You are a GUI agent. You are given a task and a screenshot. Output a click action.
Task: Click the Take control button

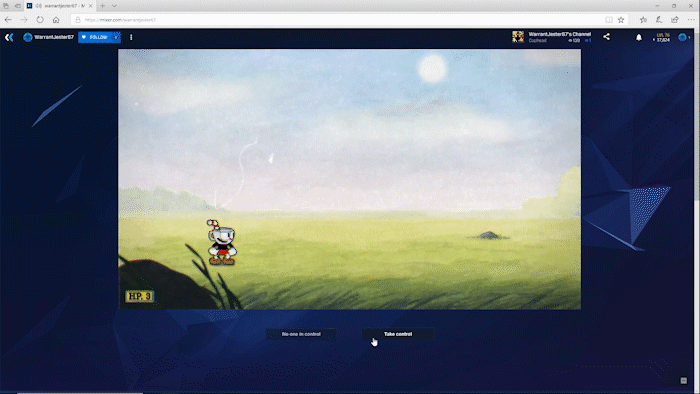pos(398,334)
